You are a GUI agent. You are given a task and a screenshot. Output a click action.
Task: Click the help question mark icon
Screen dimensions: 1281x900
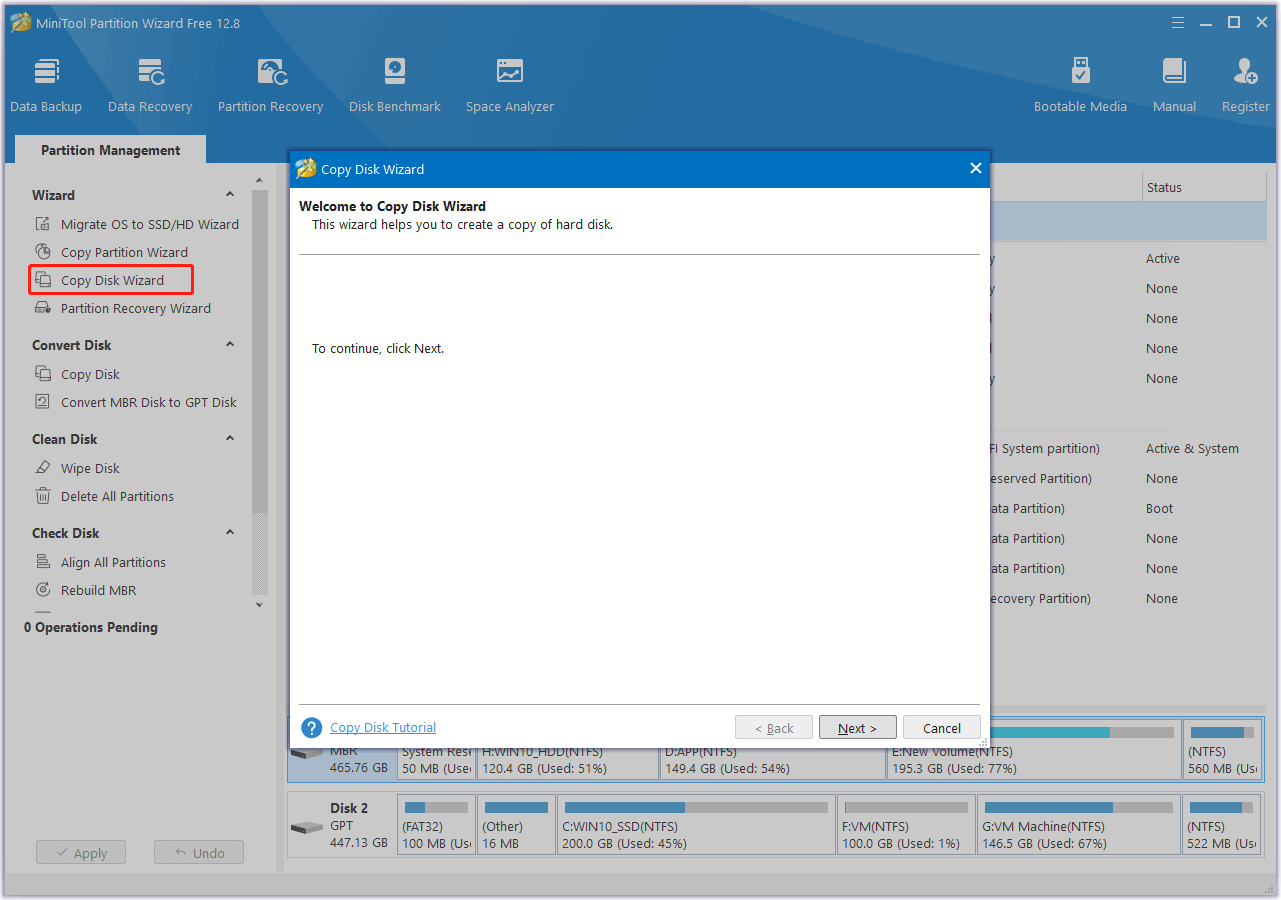311,728
